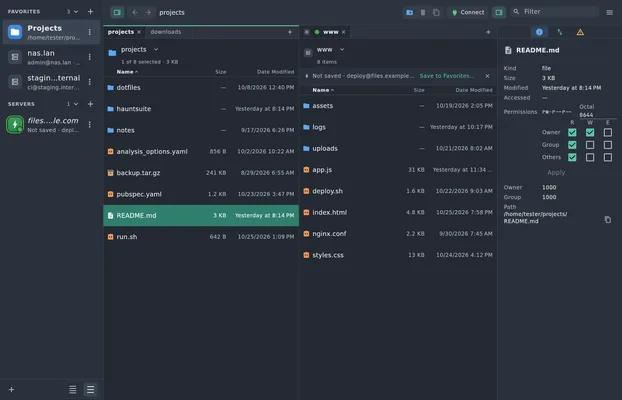This screenshot has height=400, width=622.
Task: Sort projects pane by Size column
Action: [221, 72]
